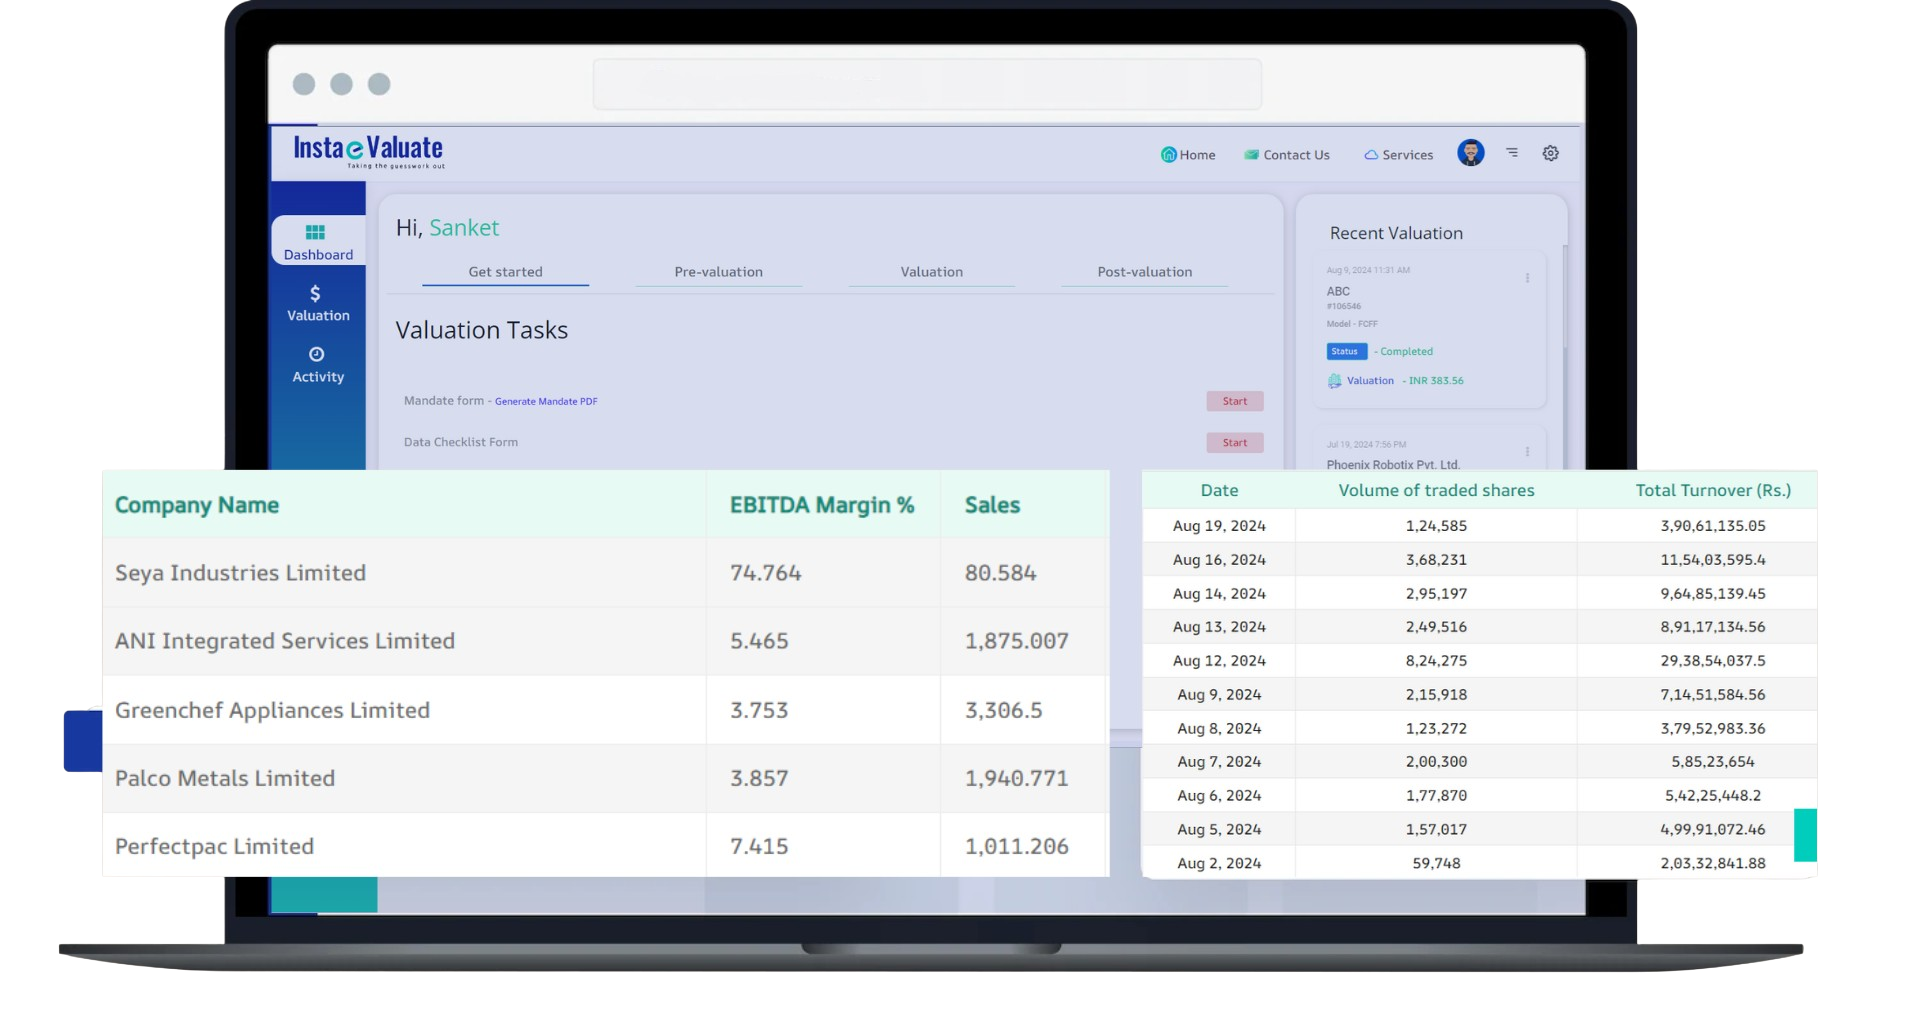
Task: Switch to the Post-valuation tab
Action: [1144, 272]
